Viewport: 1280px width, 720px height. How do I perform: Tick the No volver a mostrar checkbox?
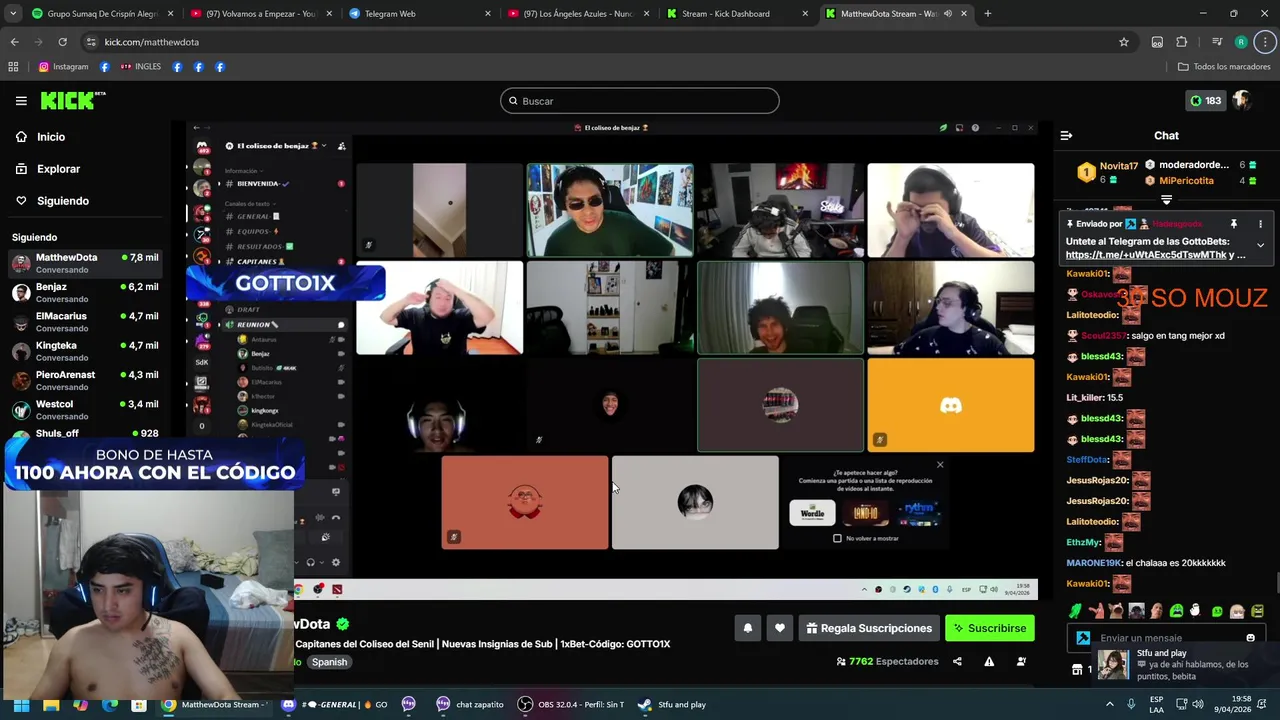coord(838,538)
